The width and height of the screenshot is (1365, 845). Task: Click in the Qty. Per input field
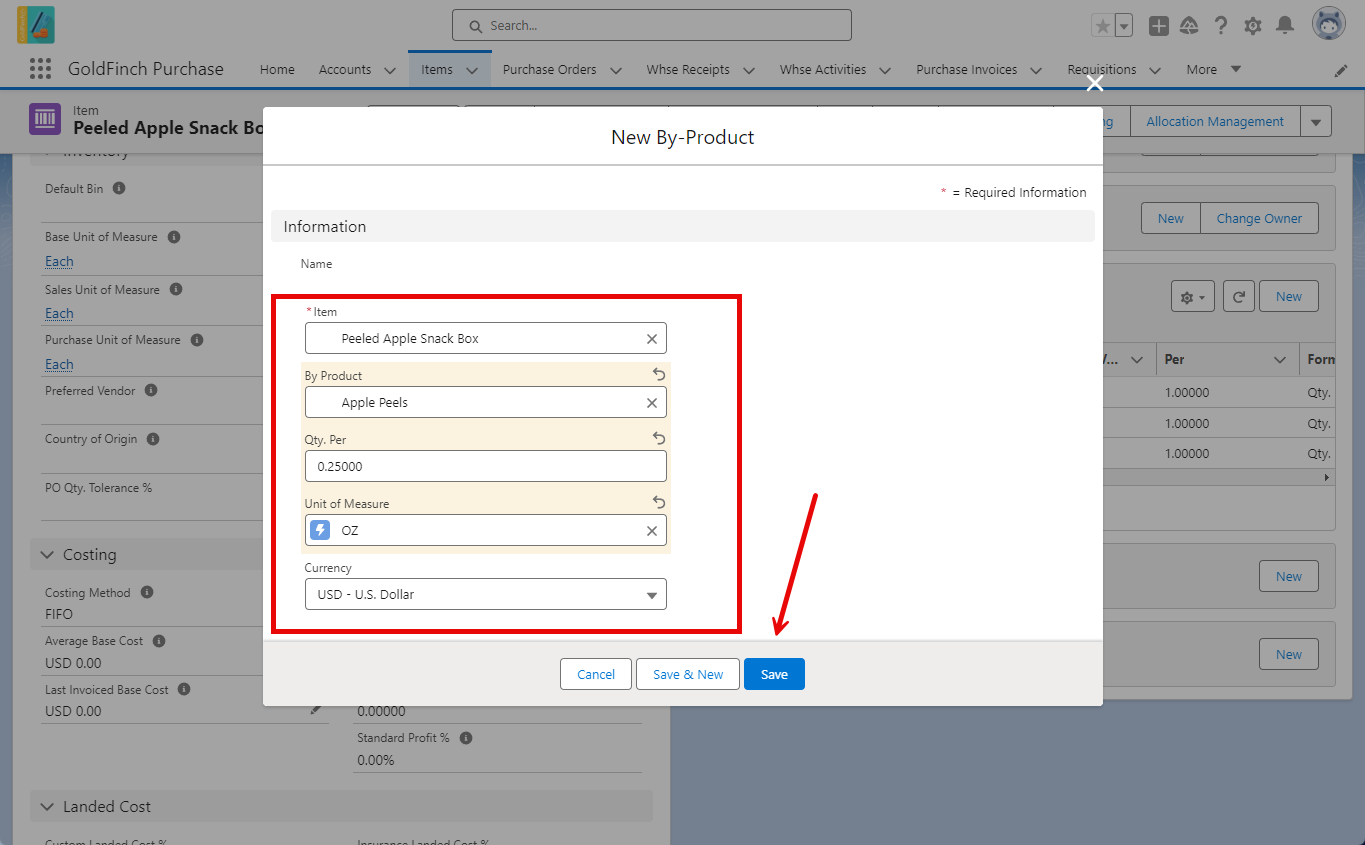(486, 466)
